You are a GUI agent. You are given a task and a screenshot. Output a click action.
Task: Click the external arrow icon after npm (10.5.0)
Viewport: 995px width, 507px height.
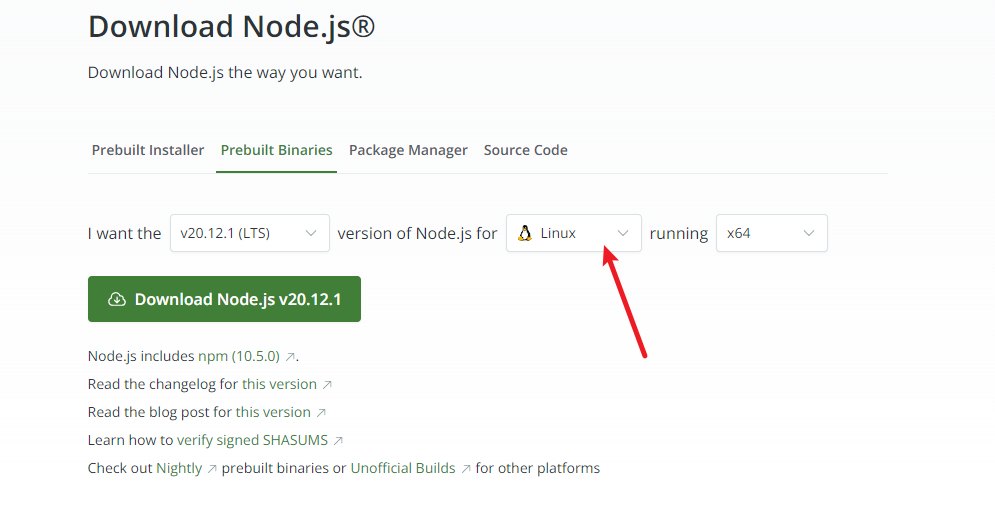pos(290,357)
